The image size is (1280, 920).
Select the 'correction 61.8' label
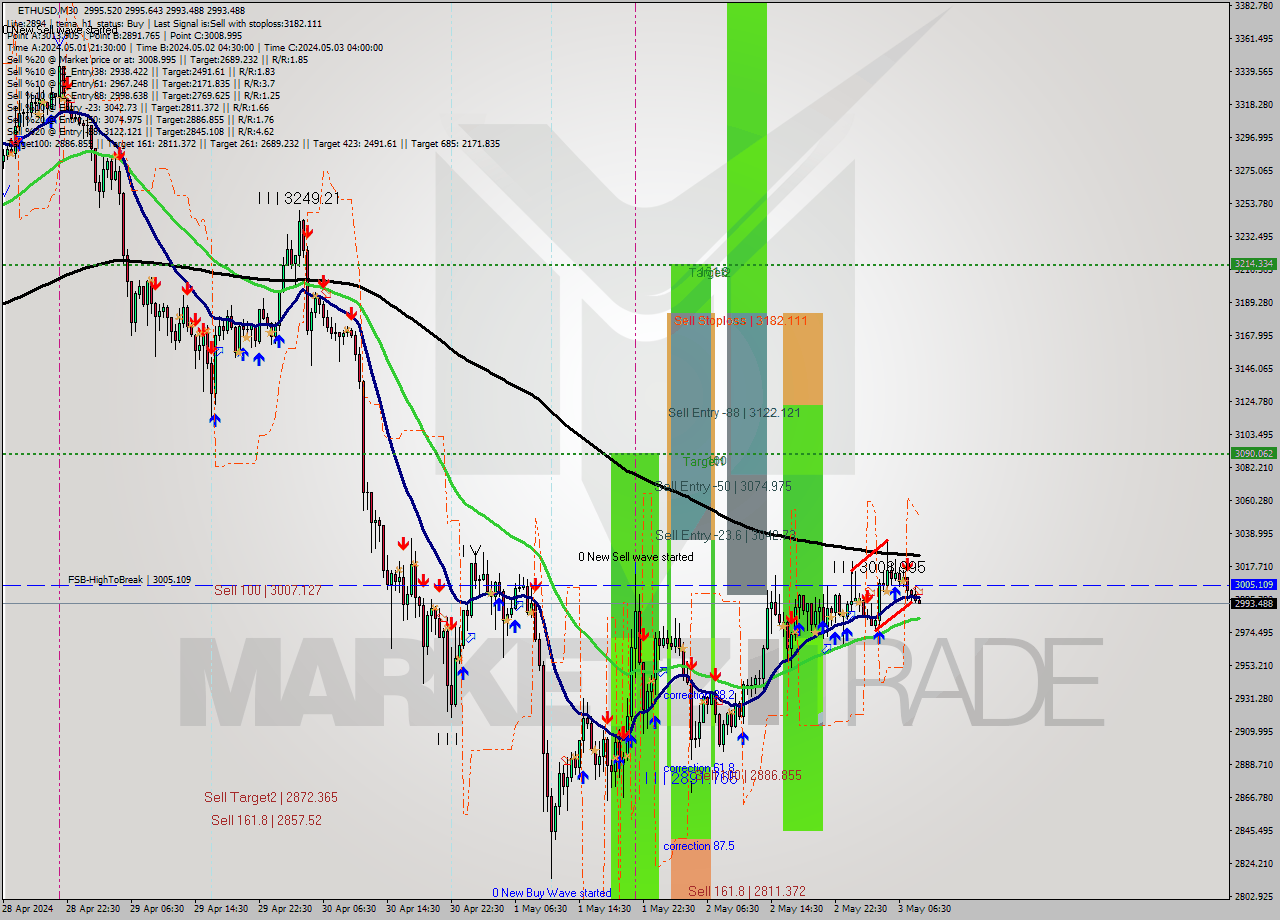[699, 769]
